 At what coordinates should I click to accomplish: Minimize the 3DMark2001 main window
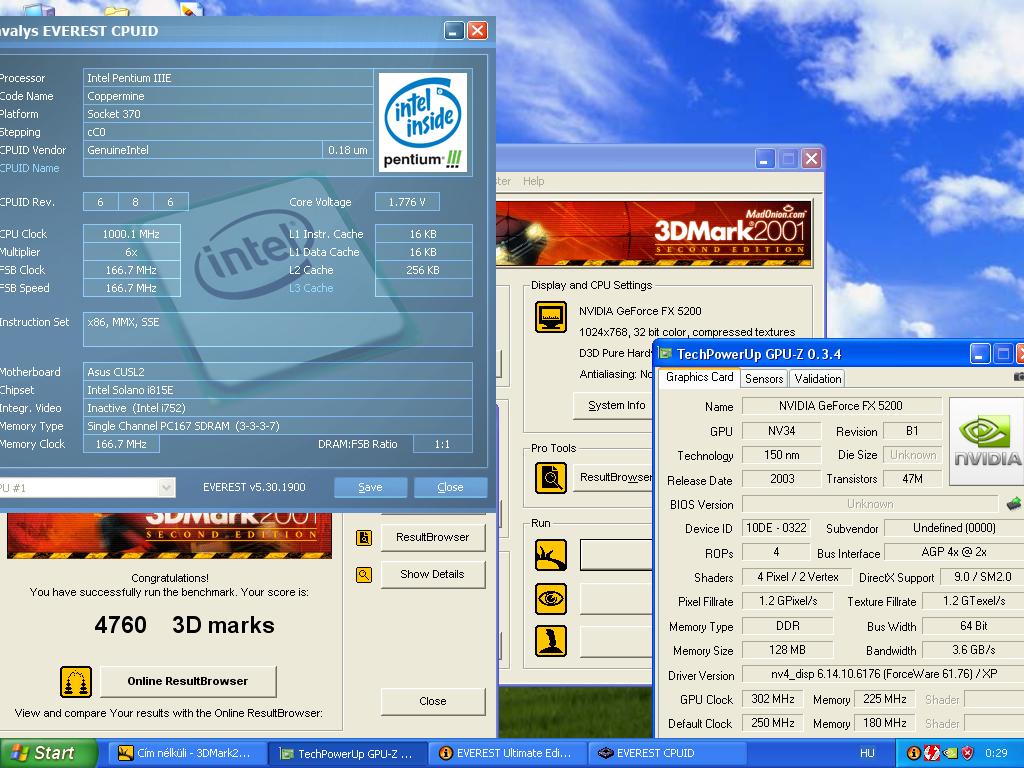tap(765, 159)
